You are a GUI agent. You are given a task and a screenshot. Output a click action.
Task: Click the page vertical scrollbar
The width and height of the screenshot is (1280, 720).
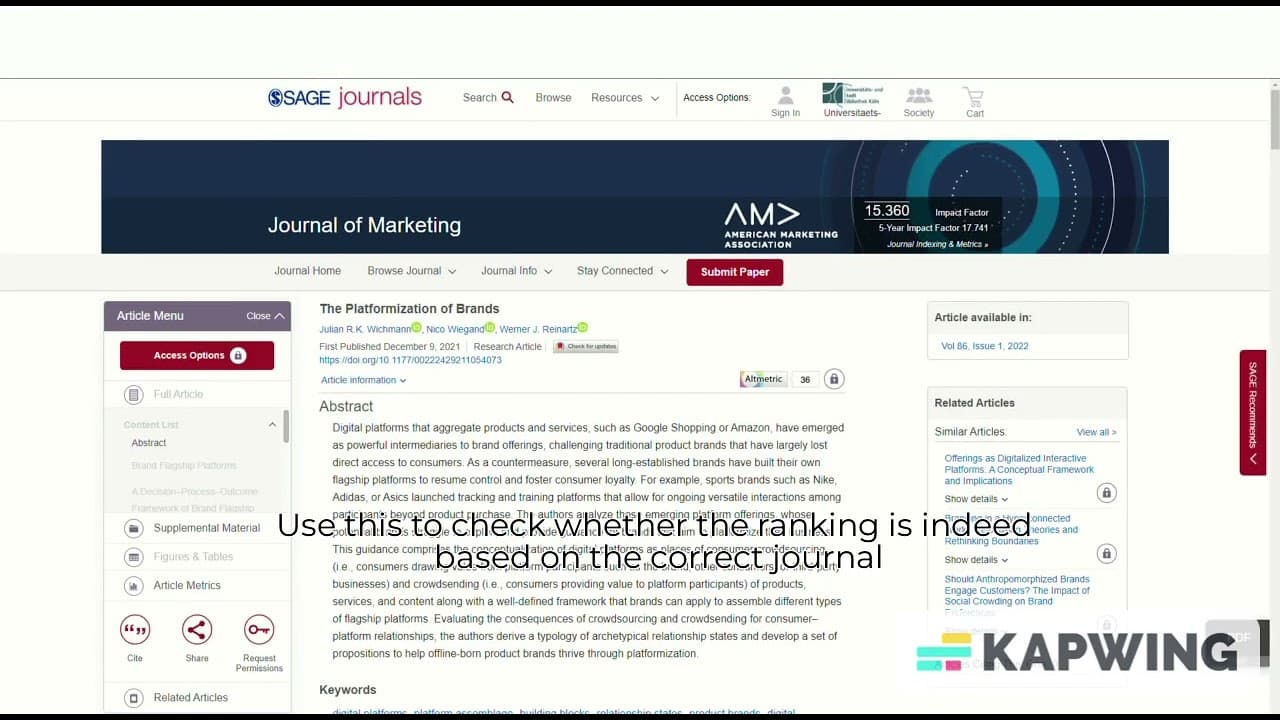point(1275,120)
